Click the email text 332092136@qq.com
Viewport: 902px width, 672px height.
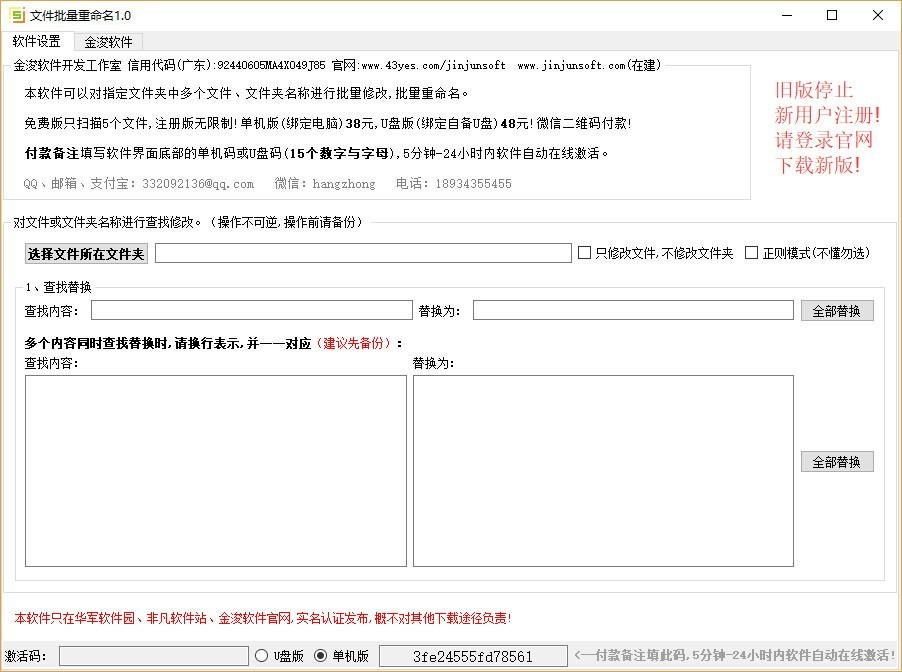tap(198, 184)
